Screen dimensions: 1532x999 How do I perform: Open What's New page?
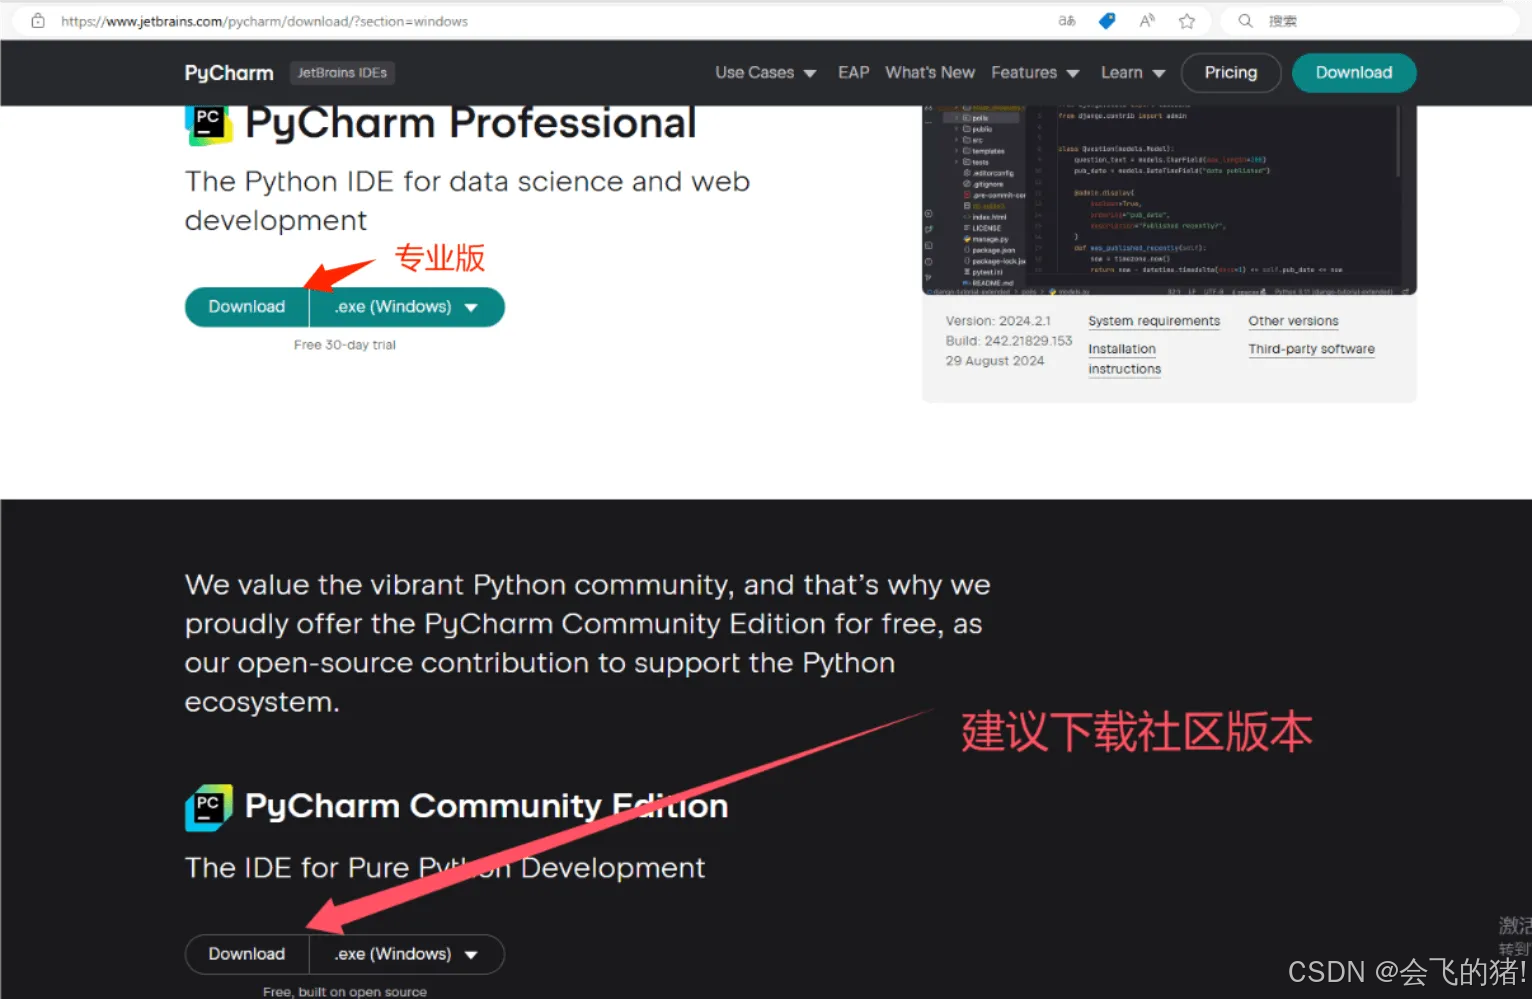930,73
